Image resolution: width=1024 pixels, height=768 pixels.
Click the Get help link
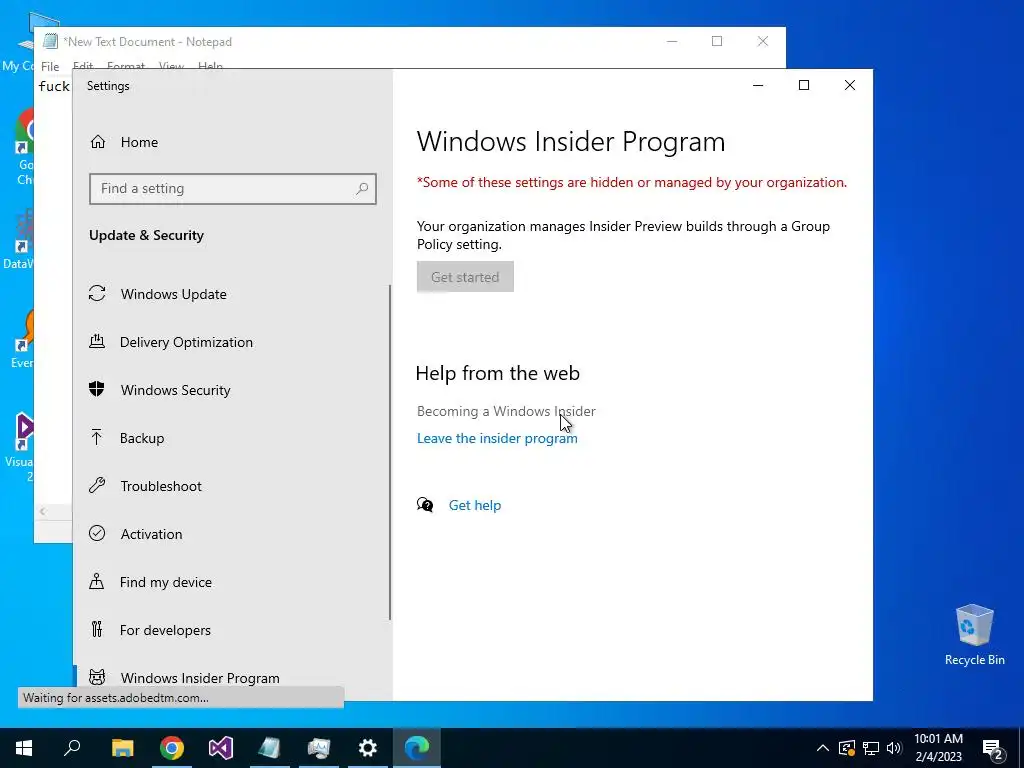(x=475, y=505)
